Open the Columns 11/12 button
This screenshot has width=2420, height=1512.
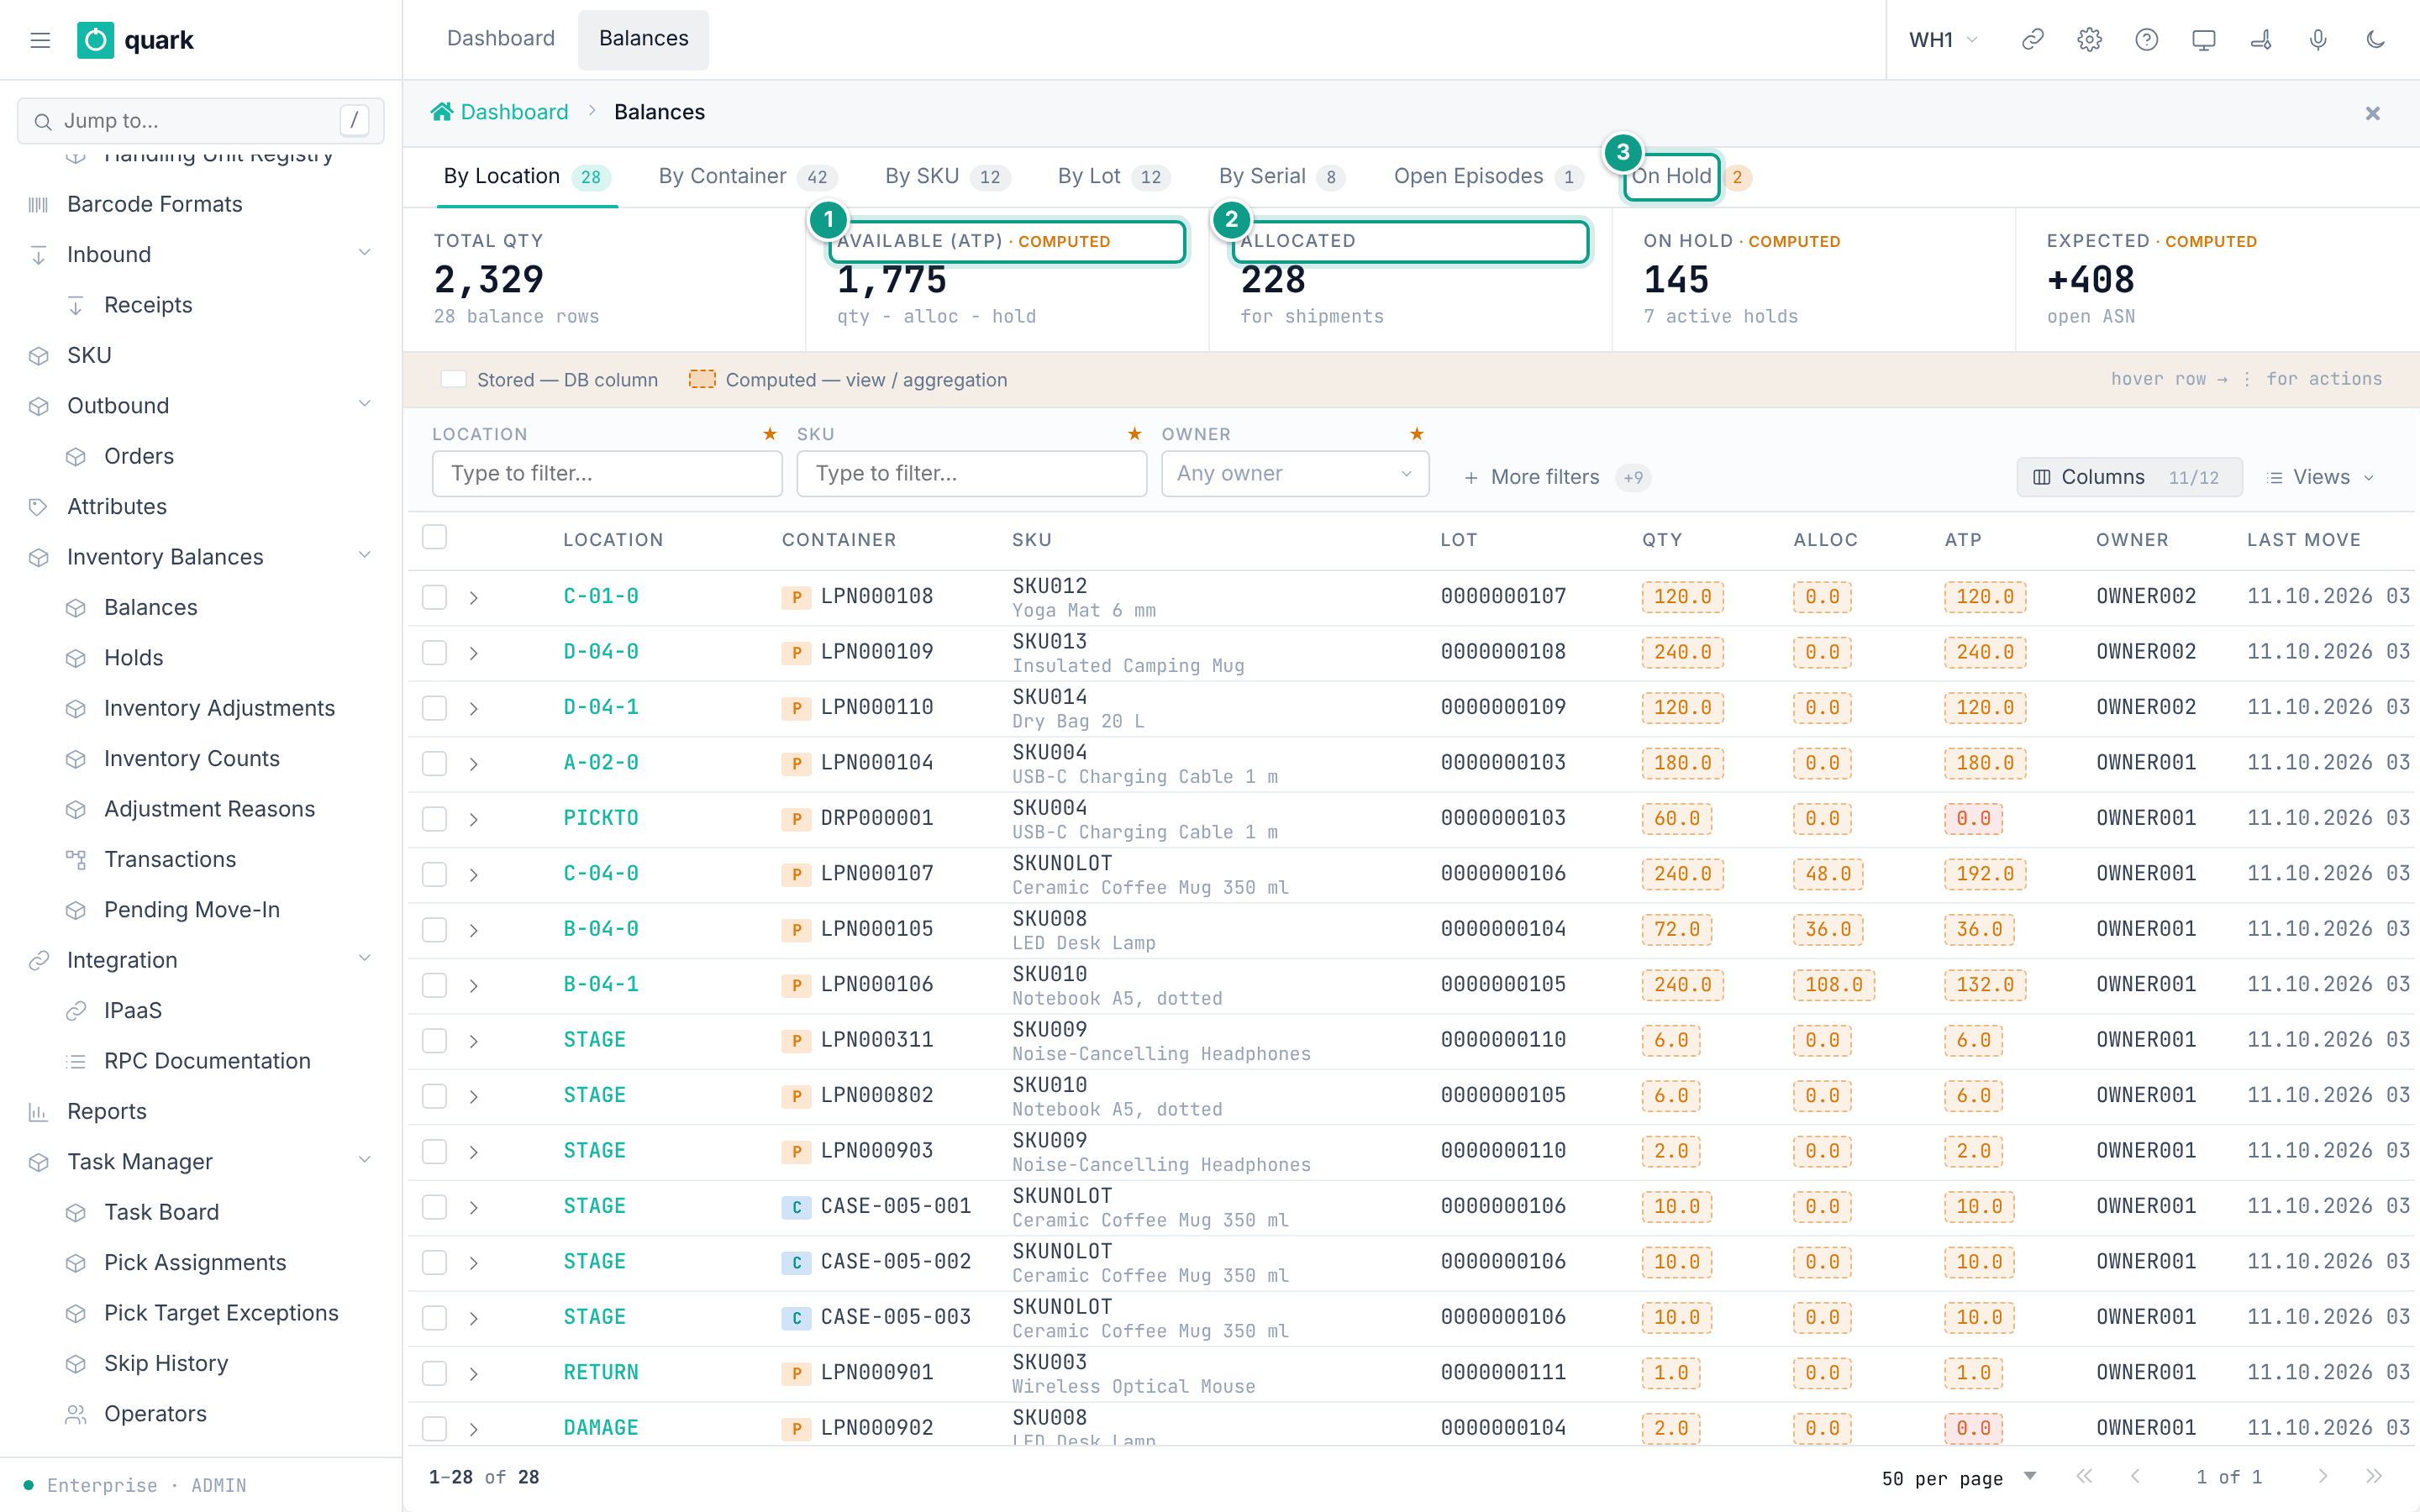(2129, 477)
